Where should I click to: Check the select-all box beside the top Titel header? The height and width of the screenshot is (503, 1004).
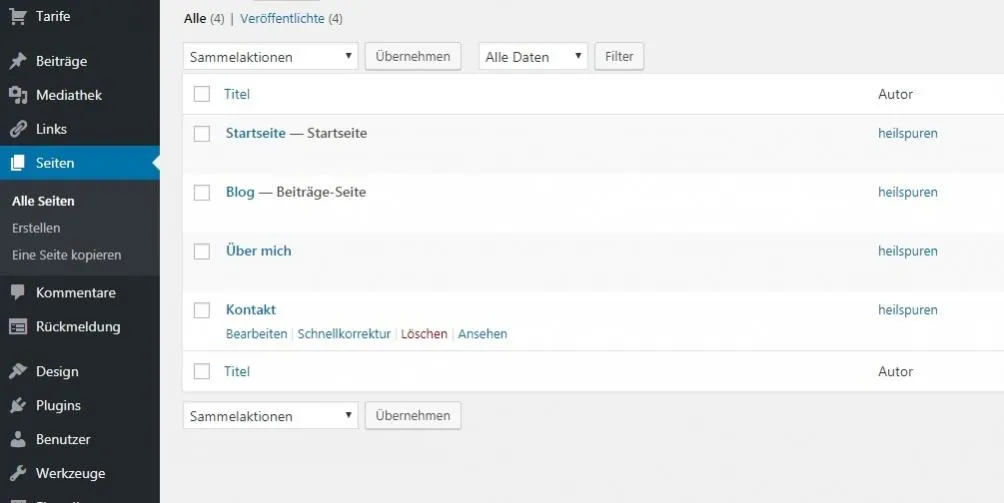pyautogui.click(x=202, y=94)
